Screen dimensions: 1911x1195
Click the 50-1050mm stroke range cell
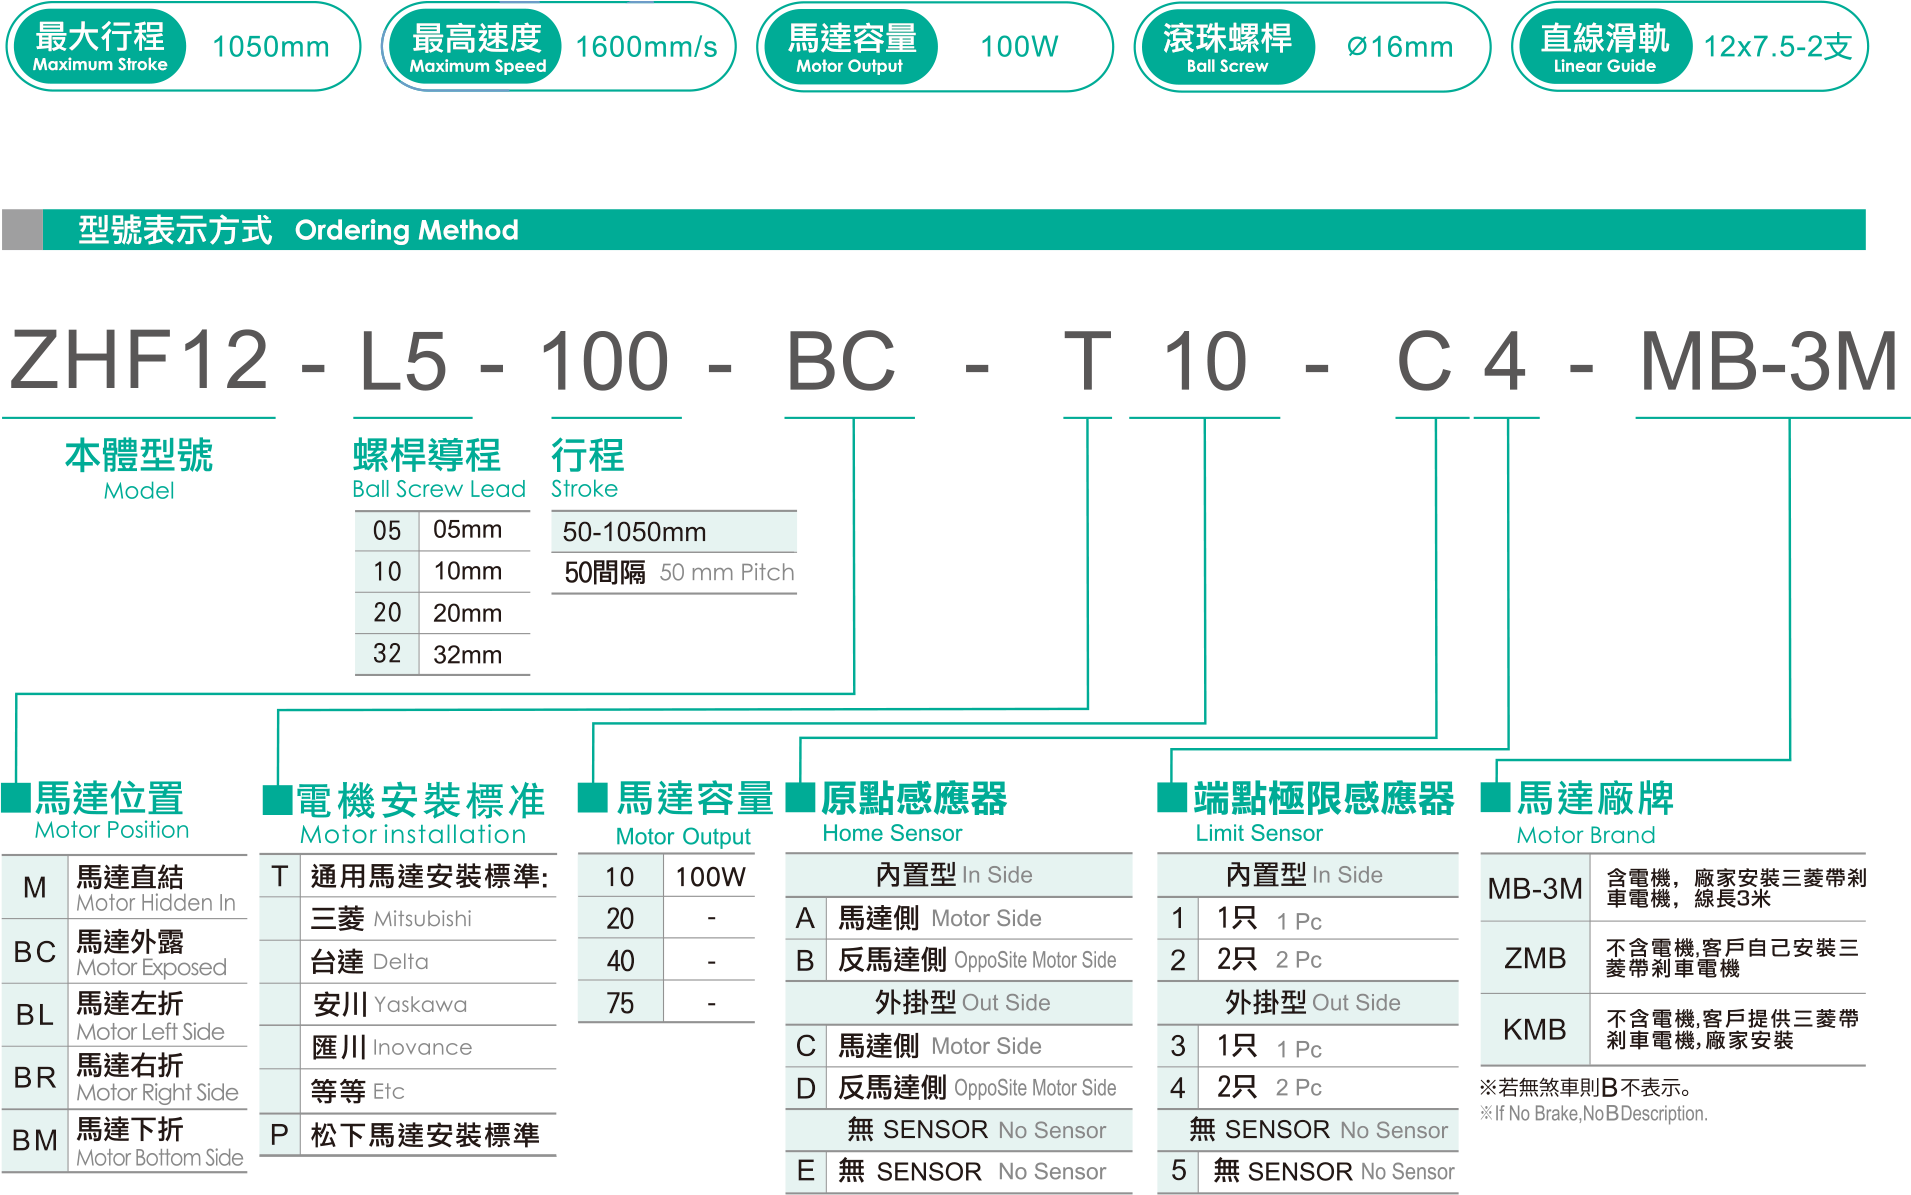[673, 532]
